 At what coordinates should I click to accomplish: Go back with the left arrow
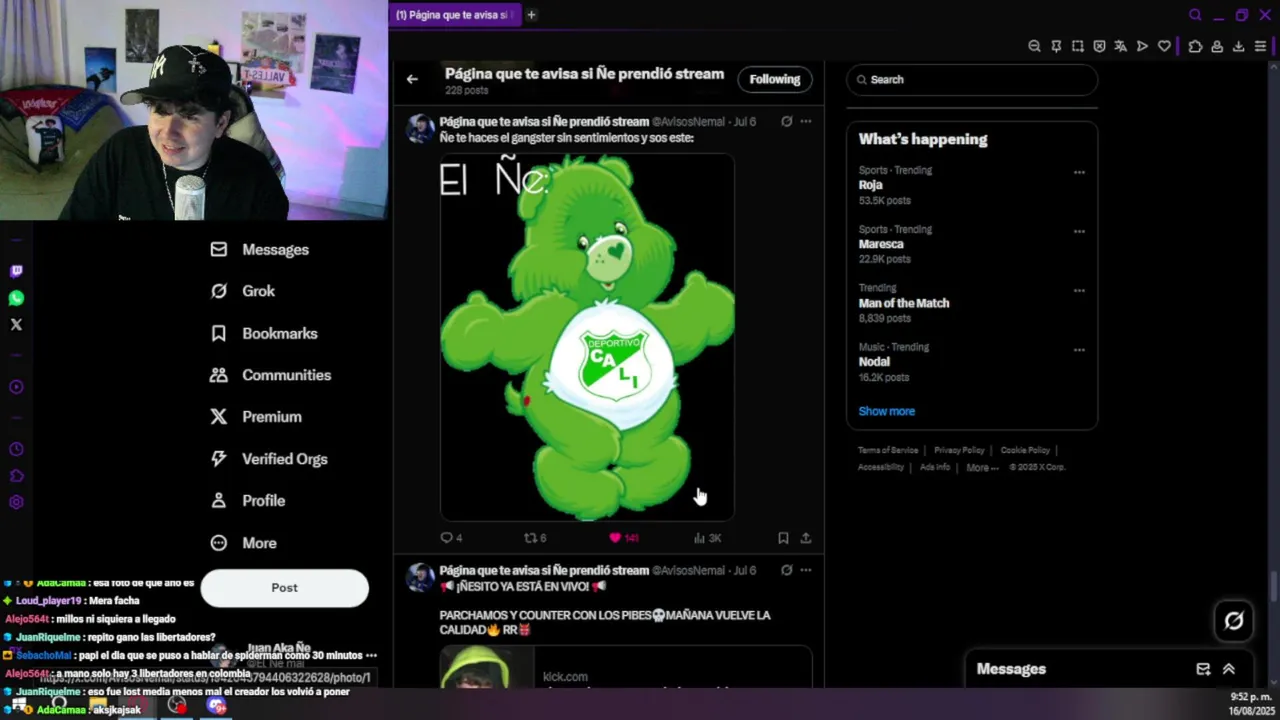(x=412, y=79)
